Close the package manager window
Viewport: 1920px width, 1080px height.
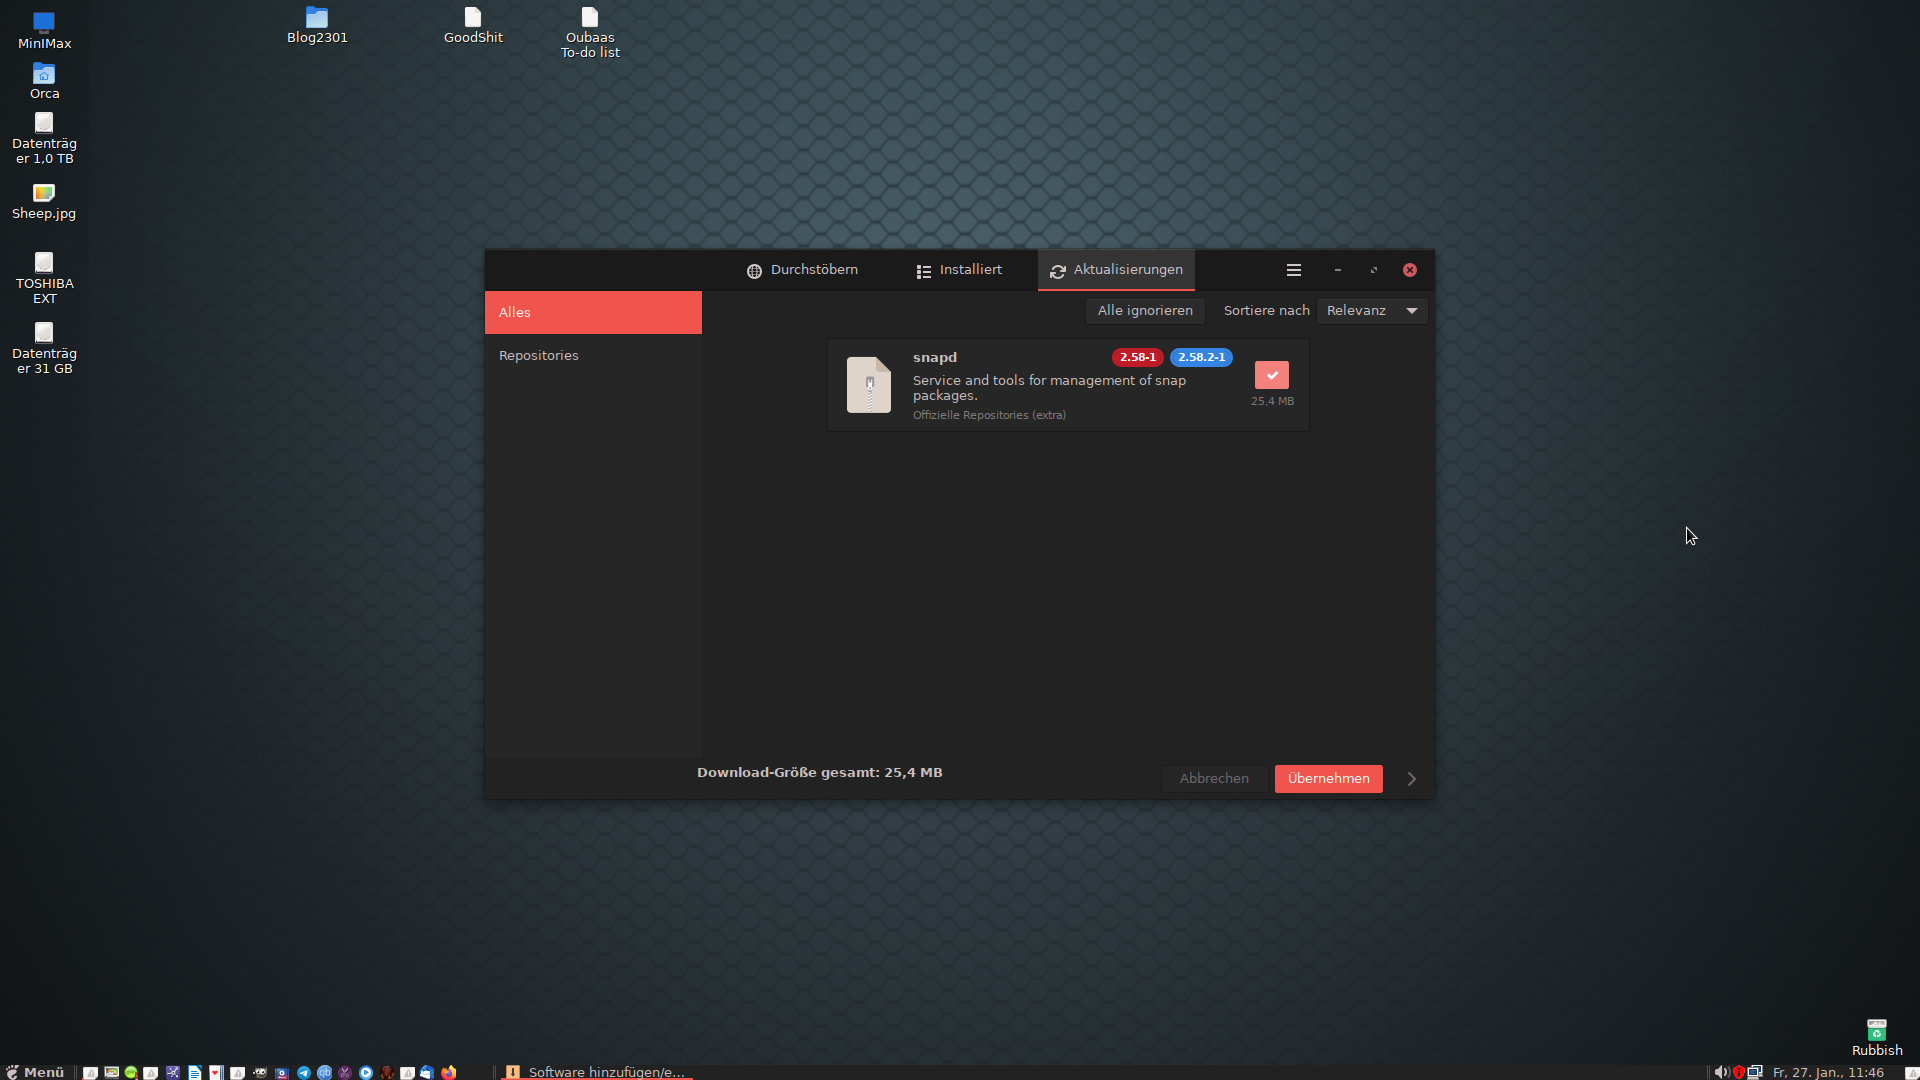(x=1409, y=270)
